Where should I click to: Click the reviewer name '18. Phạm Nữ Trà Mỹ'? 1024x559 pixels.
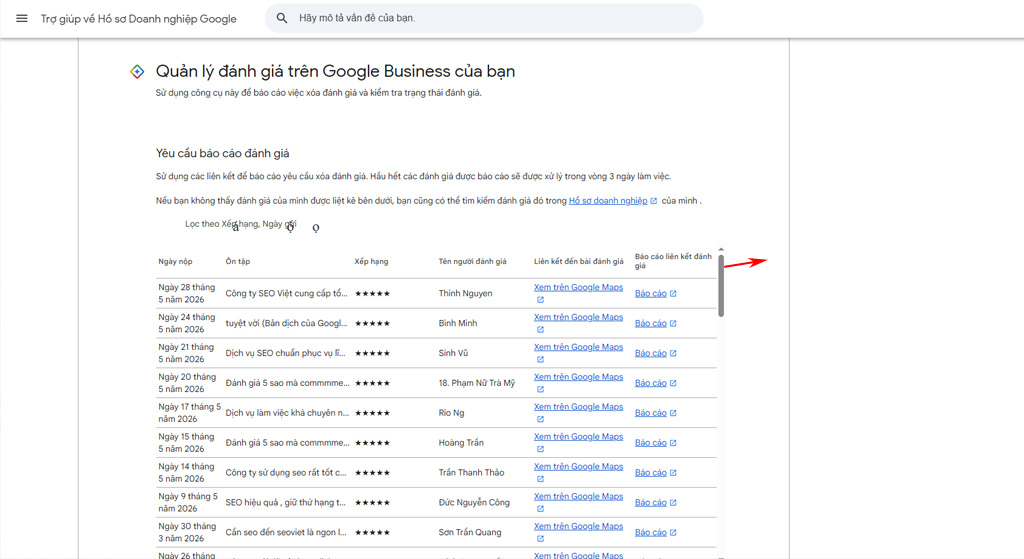[477, 383]
